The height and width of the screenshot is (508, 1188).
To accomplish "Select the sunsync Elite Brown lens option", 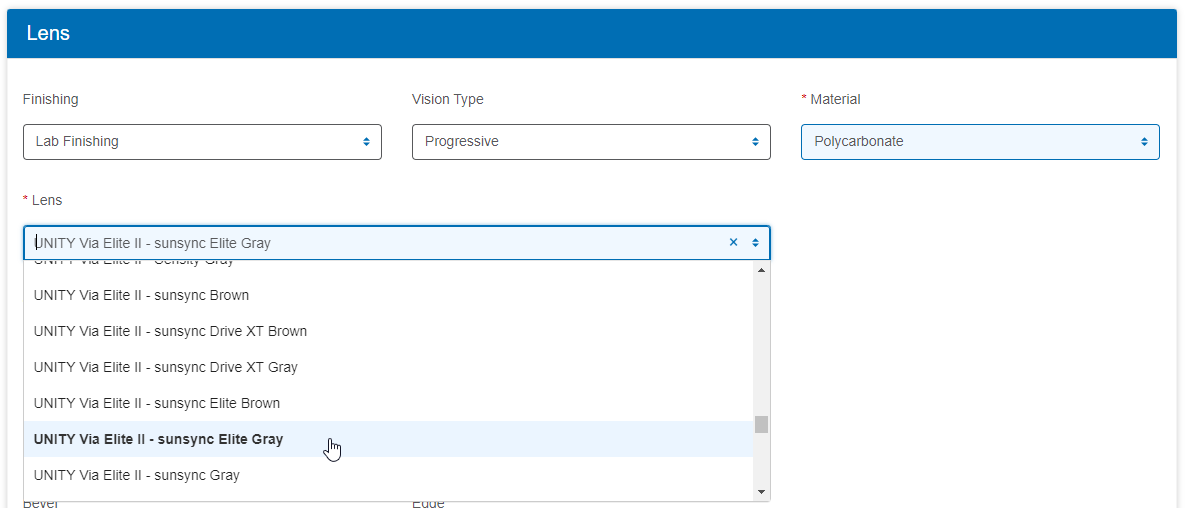I will tap(157, 403).
